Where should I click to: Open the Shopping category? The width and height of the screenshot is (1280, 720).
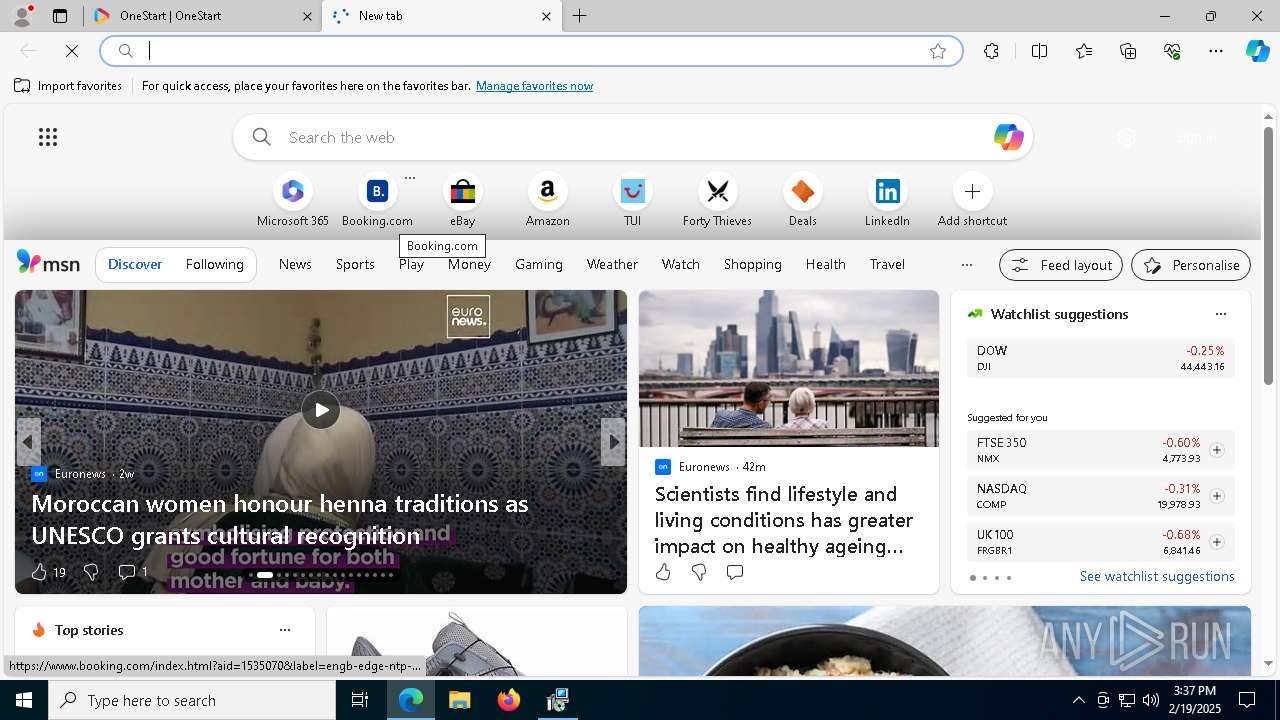[753, 264]
